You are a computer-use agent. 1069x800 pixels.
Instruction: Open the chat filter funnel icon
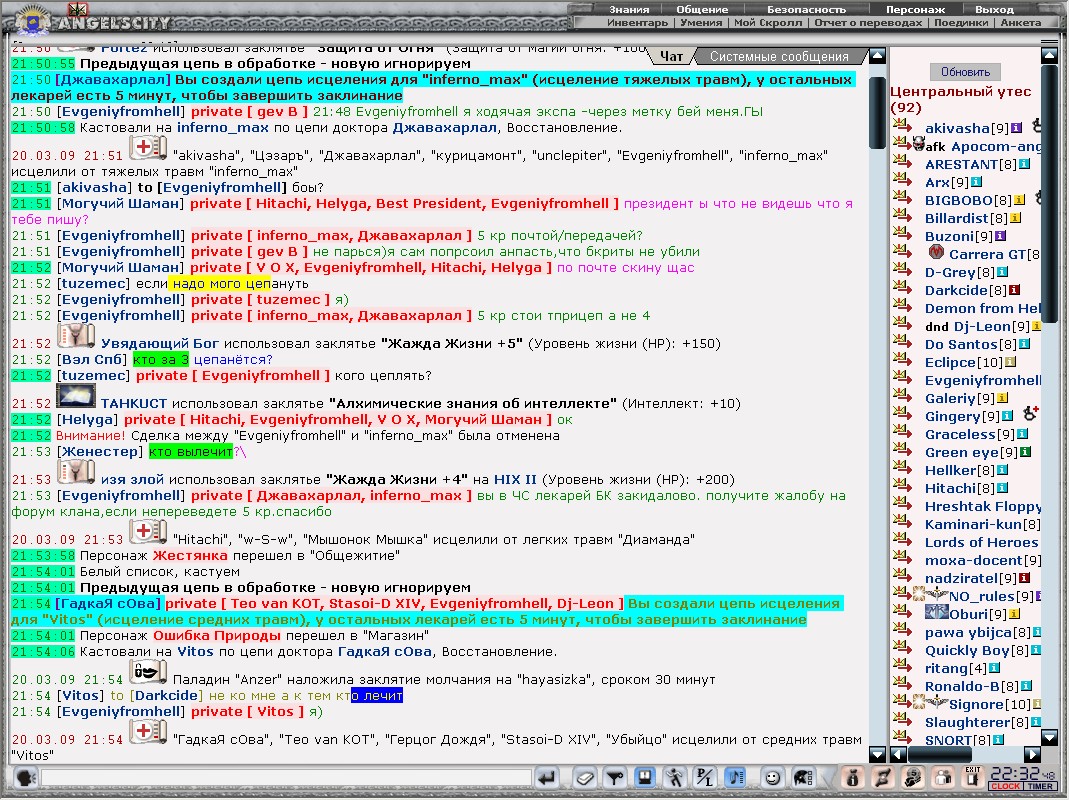615,777
